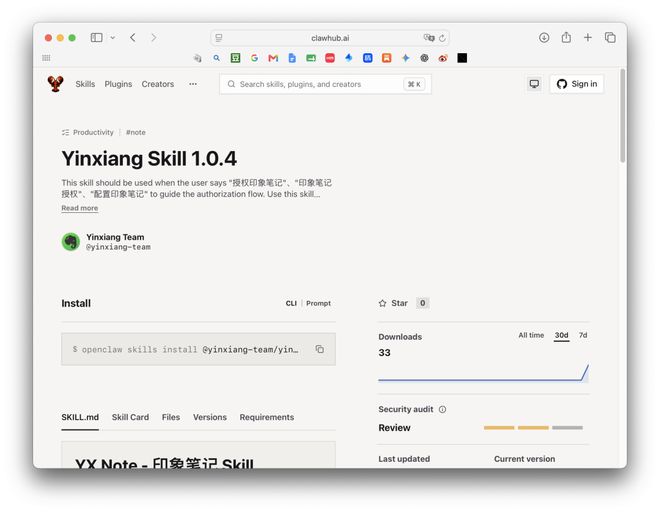Click the Security audit info icon
This screenshot has width=660, height=512.
(x=442, y=409)
